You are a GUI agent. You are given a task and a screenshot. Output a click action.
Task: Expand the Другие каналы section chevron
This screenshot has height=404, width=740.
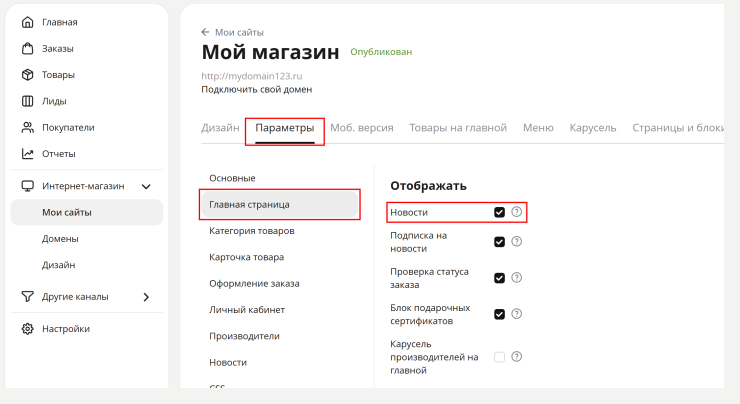point(146,297)
